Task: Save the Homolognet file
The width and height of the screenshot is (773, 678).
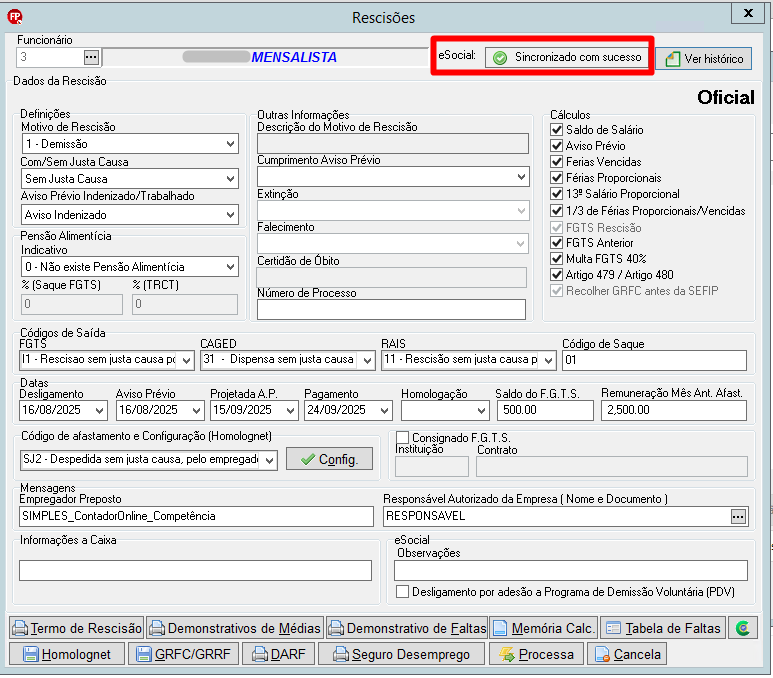Action: pos(67,654)
